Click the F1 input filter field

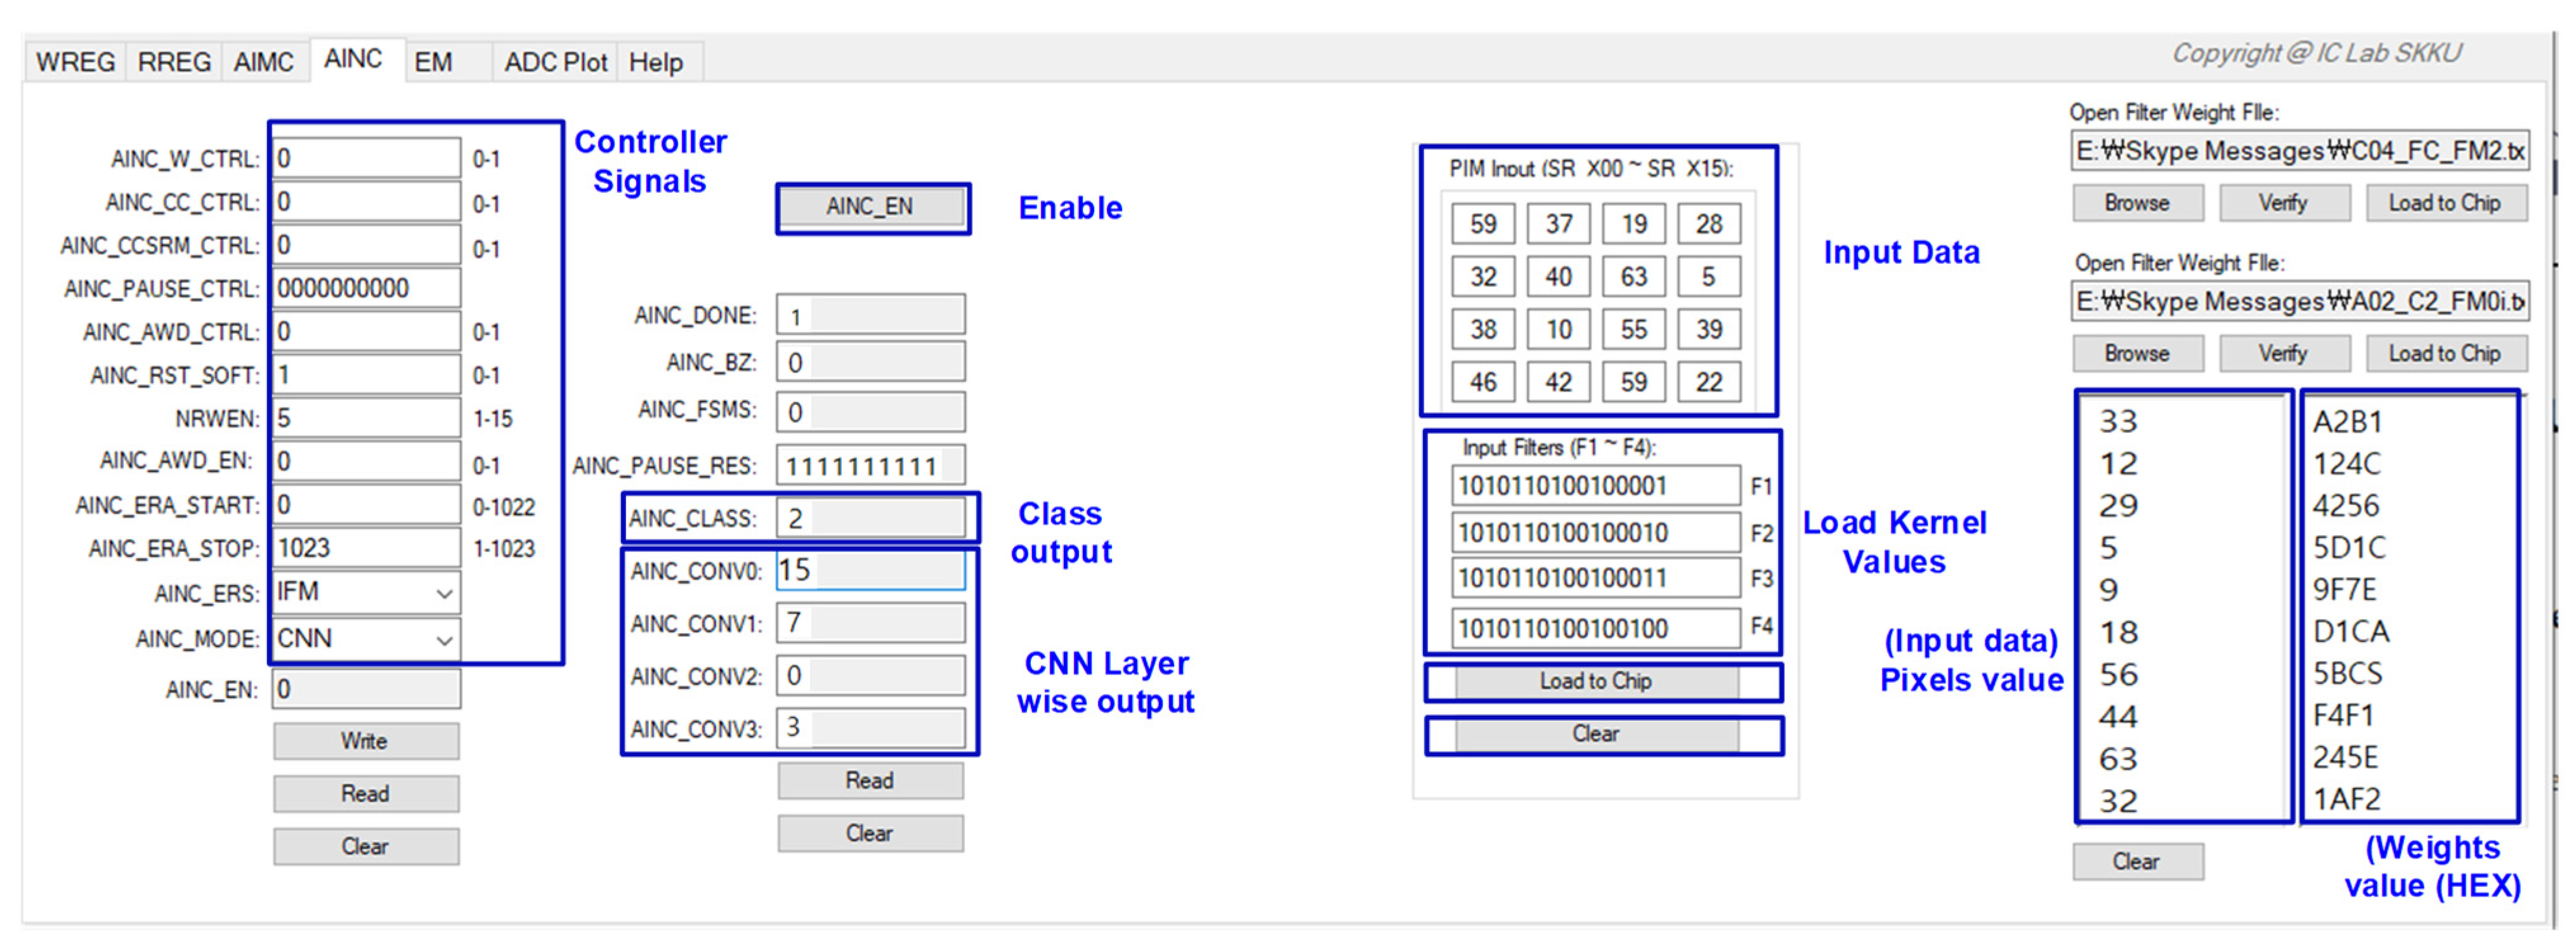(1594, 486)
